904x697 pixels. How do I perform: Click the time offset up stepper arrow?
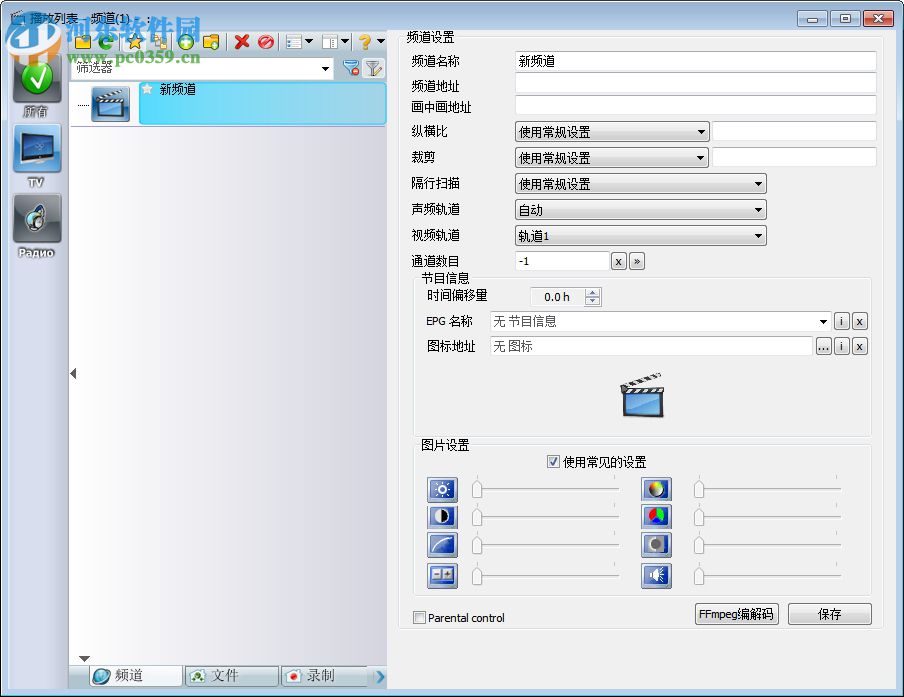tap(594, 293)
